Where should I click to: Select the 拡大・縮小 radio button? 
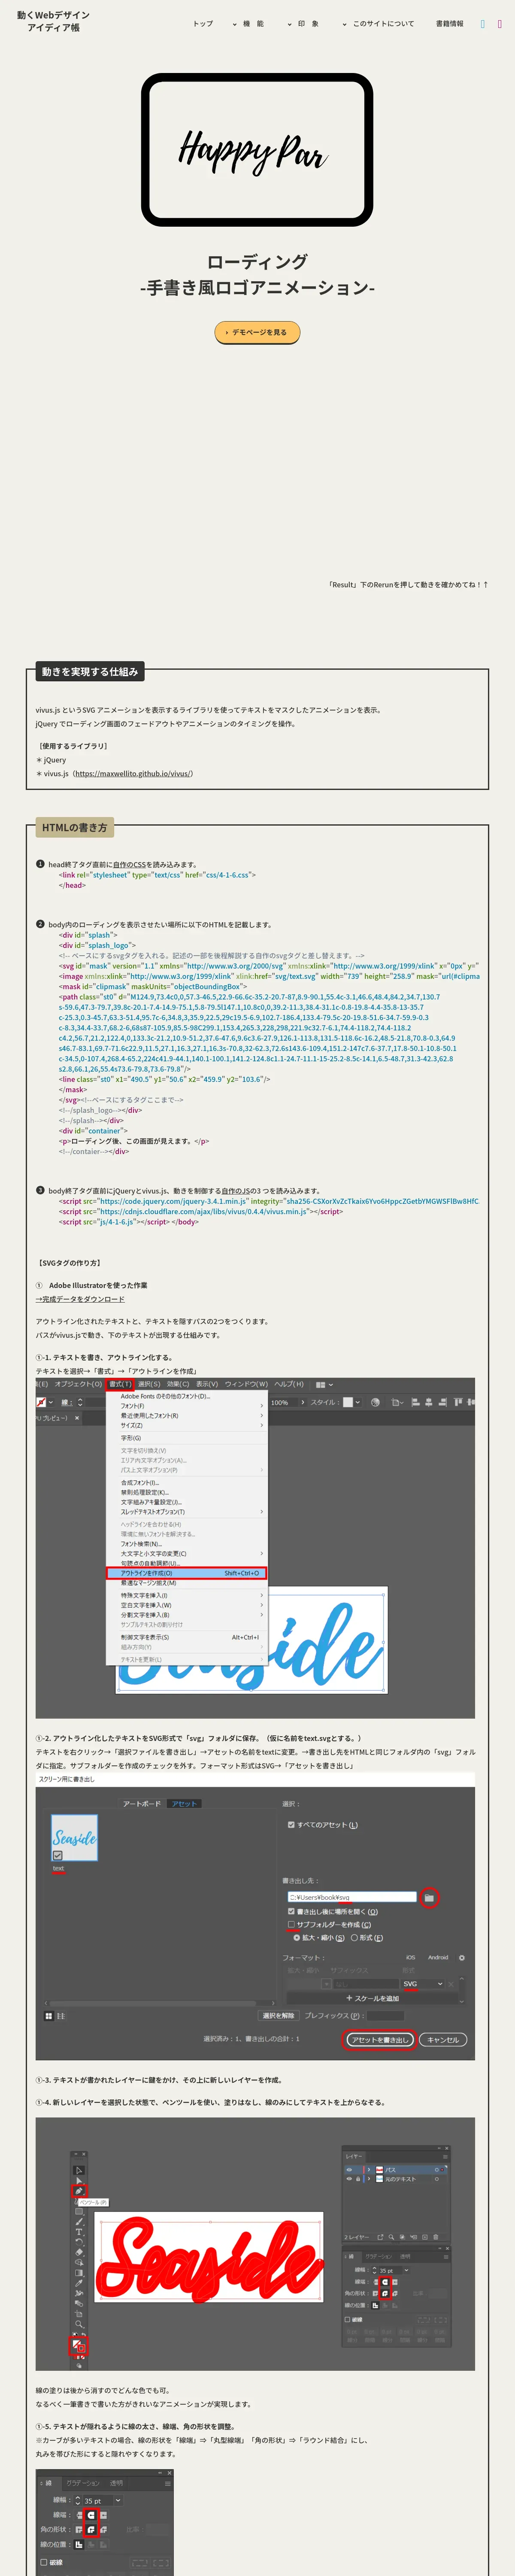coord(297,1937)
